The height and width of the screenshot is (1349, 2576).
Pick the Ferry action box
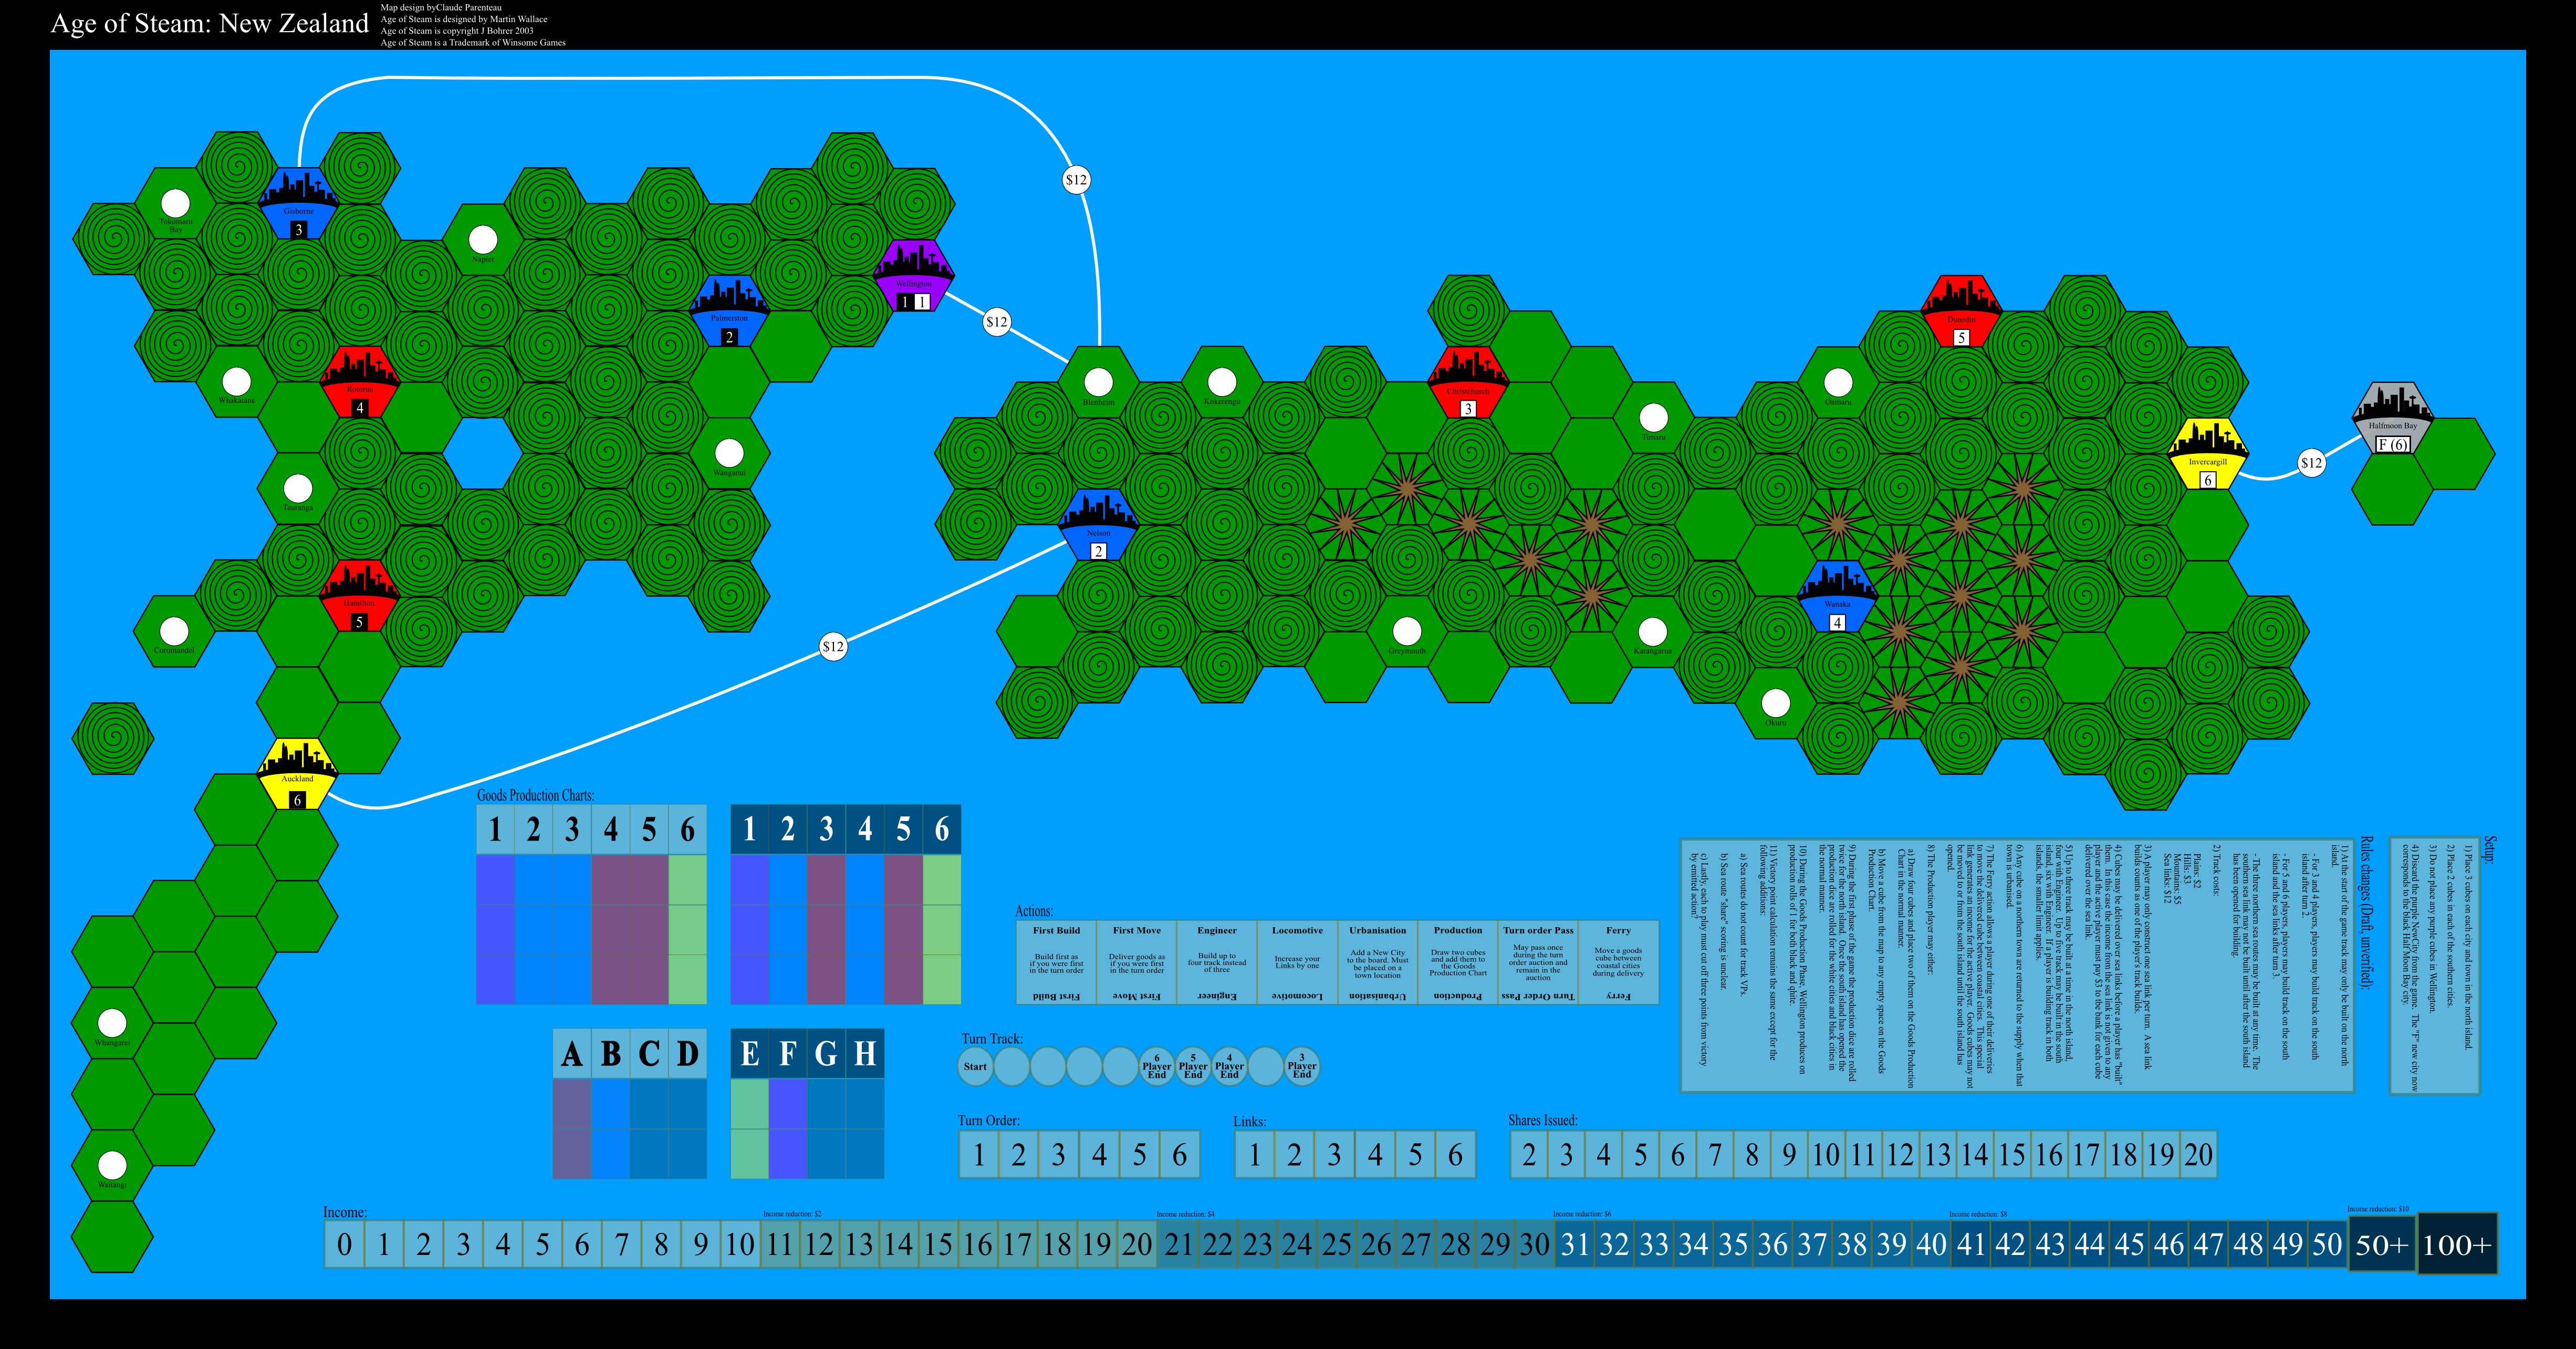point(1618,962)
